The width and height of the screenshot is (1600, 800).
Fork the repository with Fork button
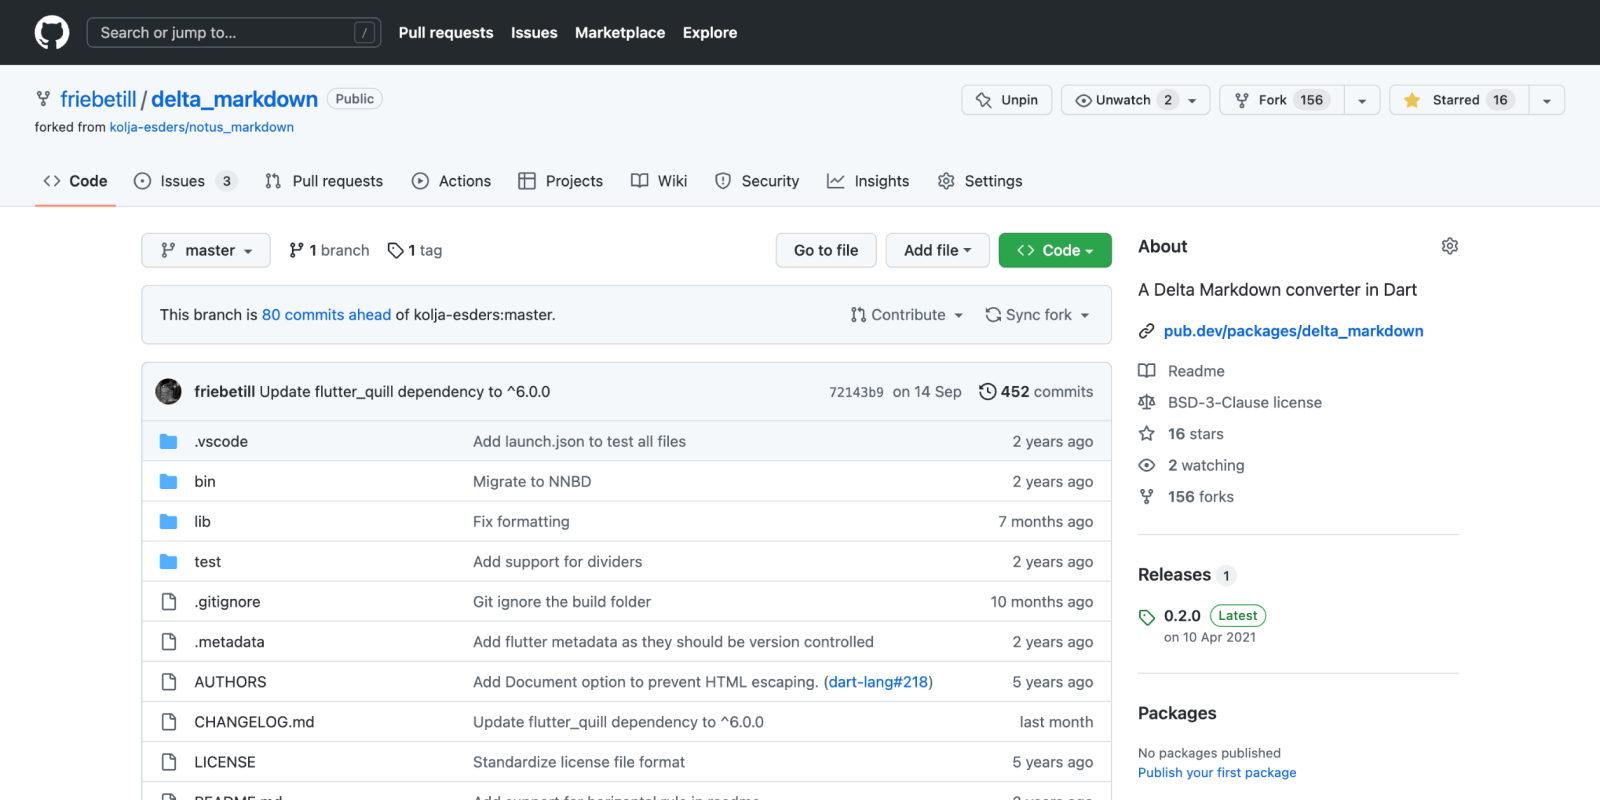click(x=1281, y=100)
